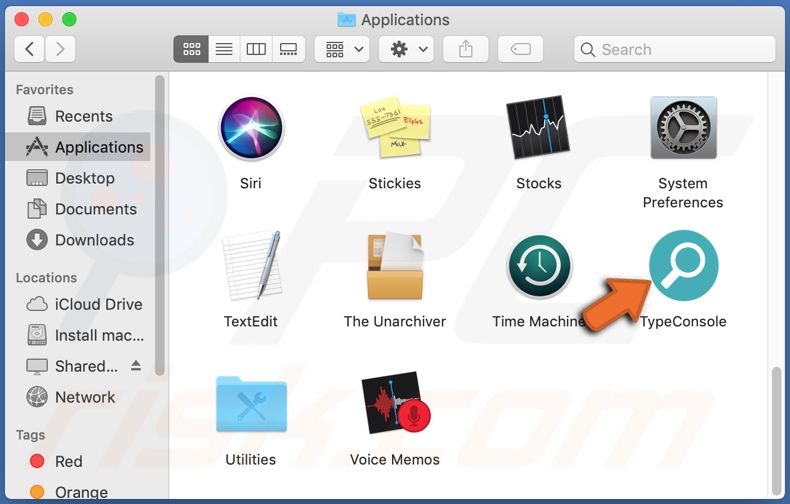Screen dimensions: 790x504
Task: Select the Red tag
Action: [68, 461]
